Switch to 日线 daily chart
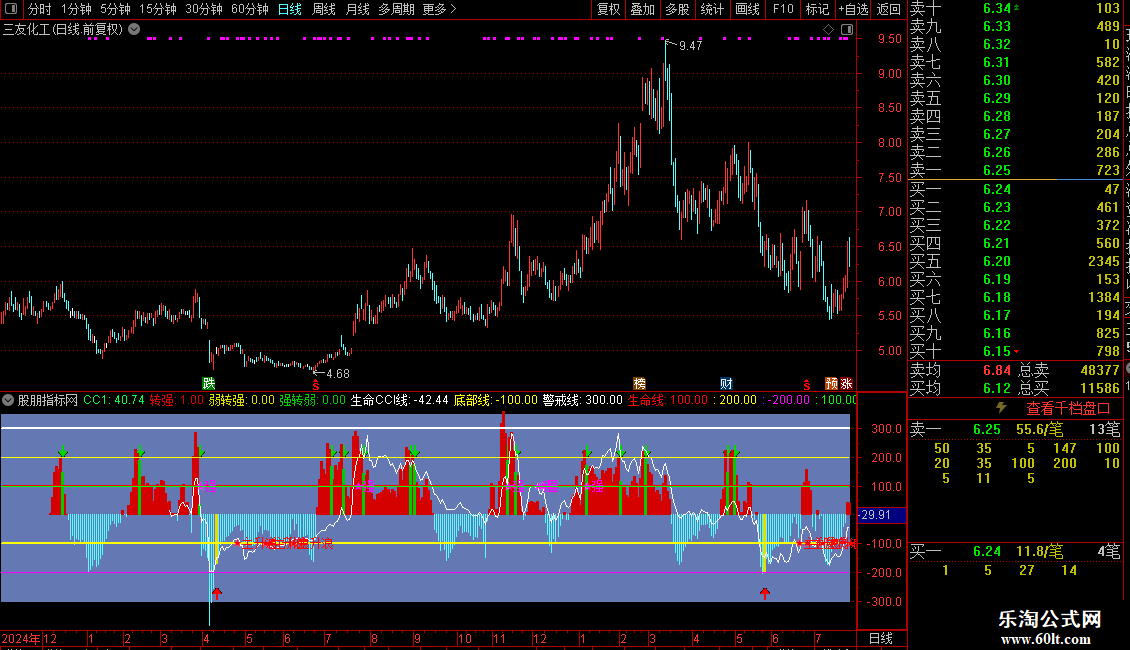This screenshot has width=1130, height=650. 290,9
